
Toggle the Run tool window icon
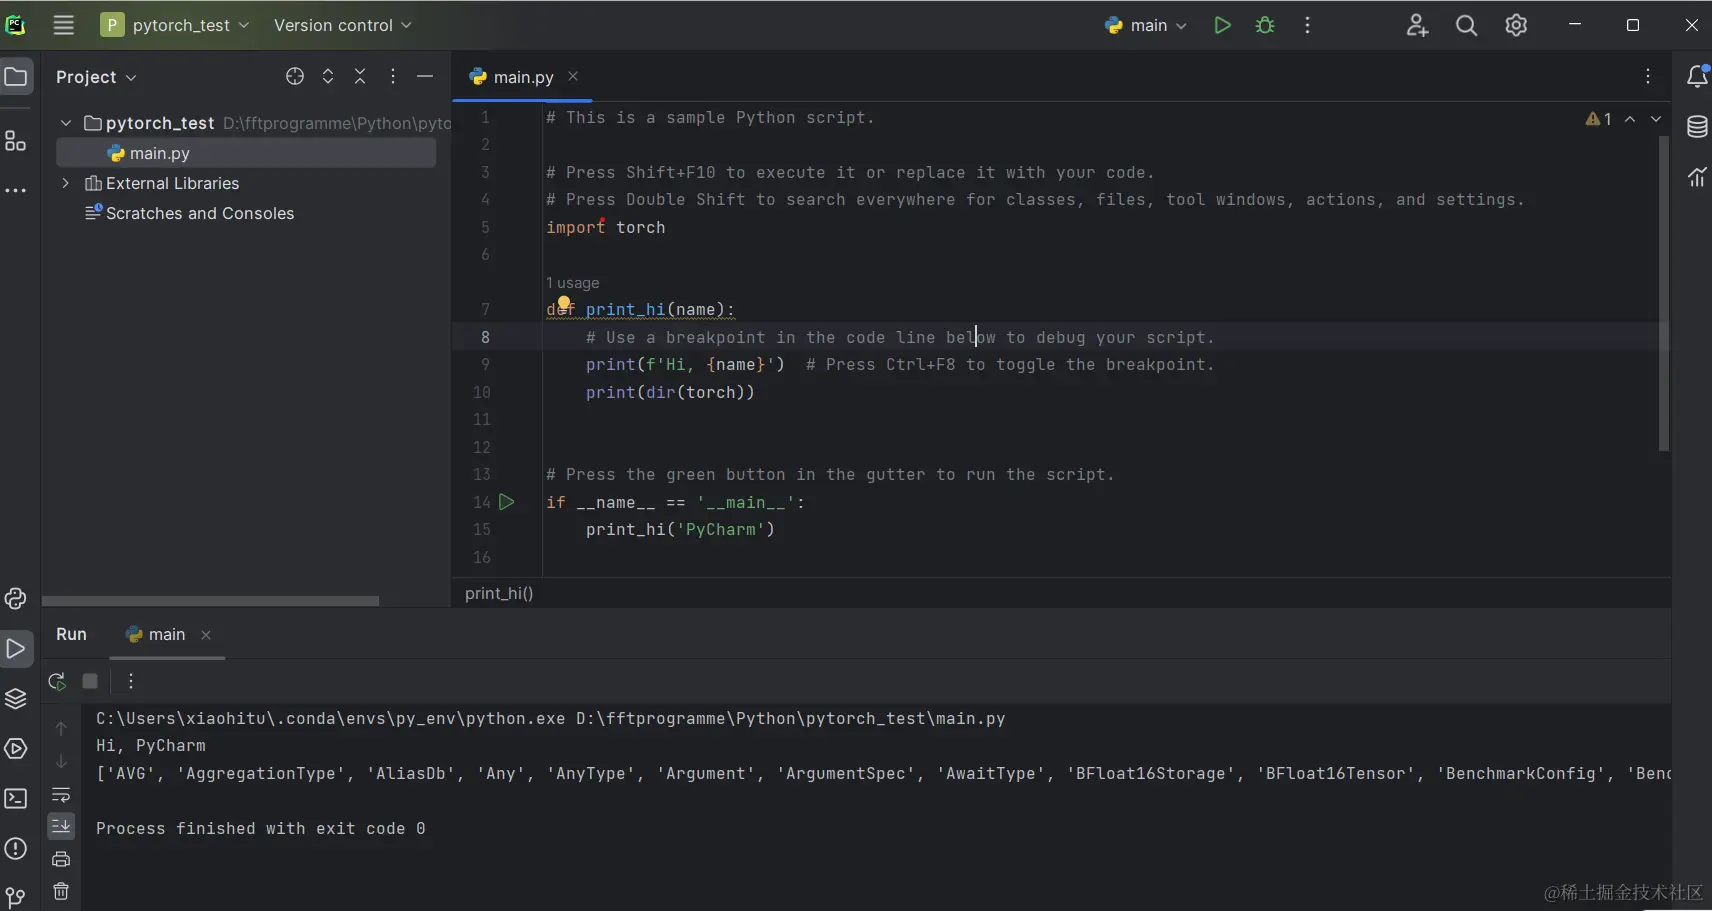tap(16, 649)
